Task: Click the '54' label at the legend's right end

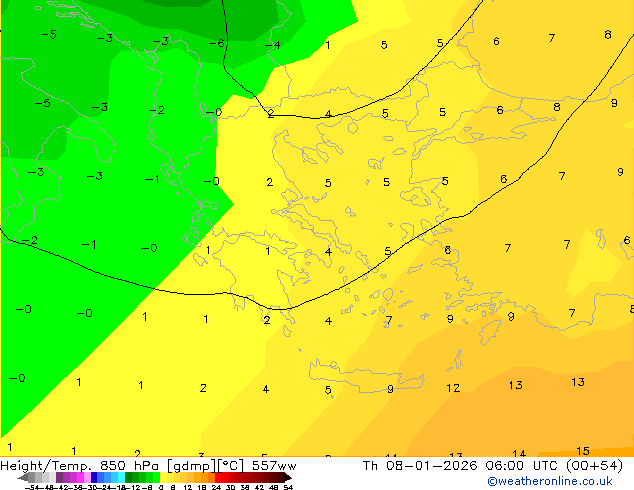Action: click(288, 487)
